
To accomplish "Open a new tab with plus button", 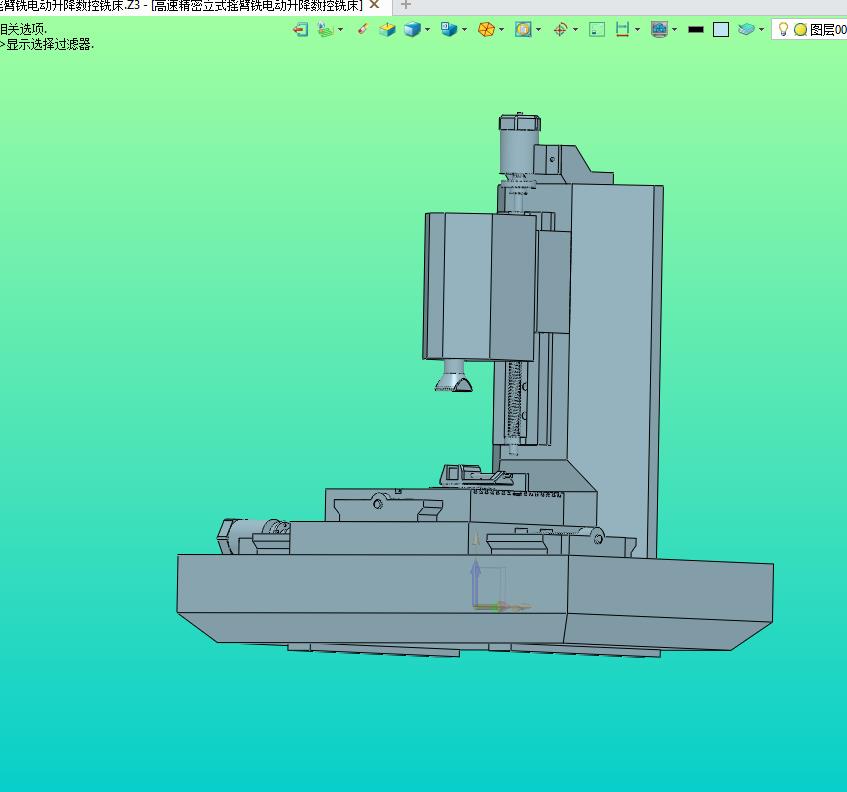I will (406, 5).
